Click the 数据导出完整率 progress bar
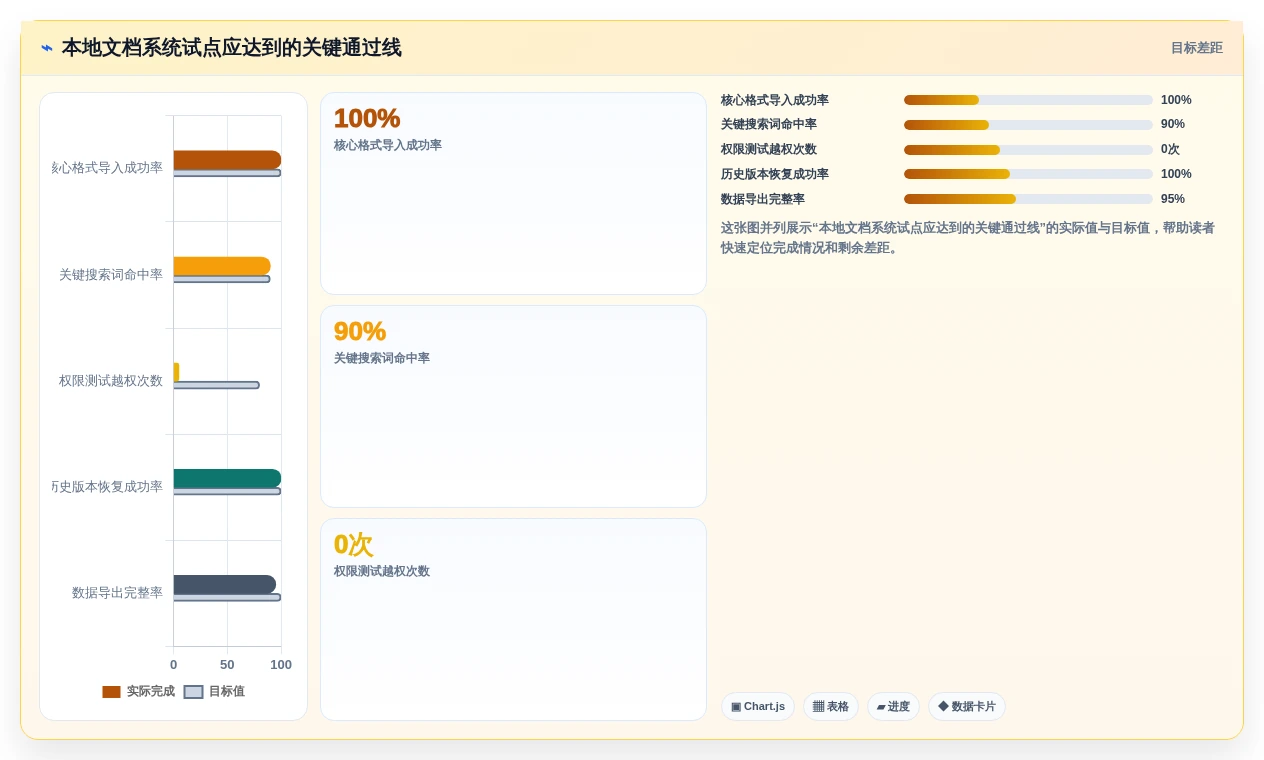The height and width of the screenshot is (760, 1264). [1028, 199]
